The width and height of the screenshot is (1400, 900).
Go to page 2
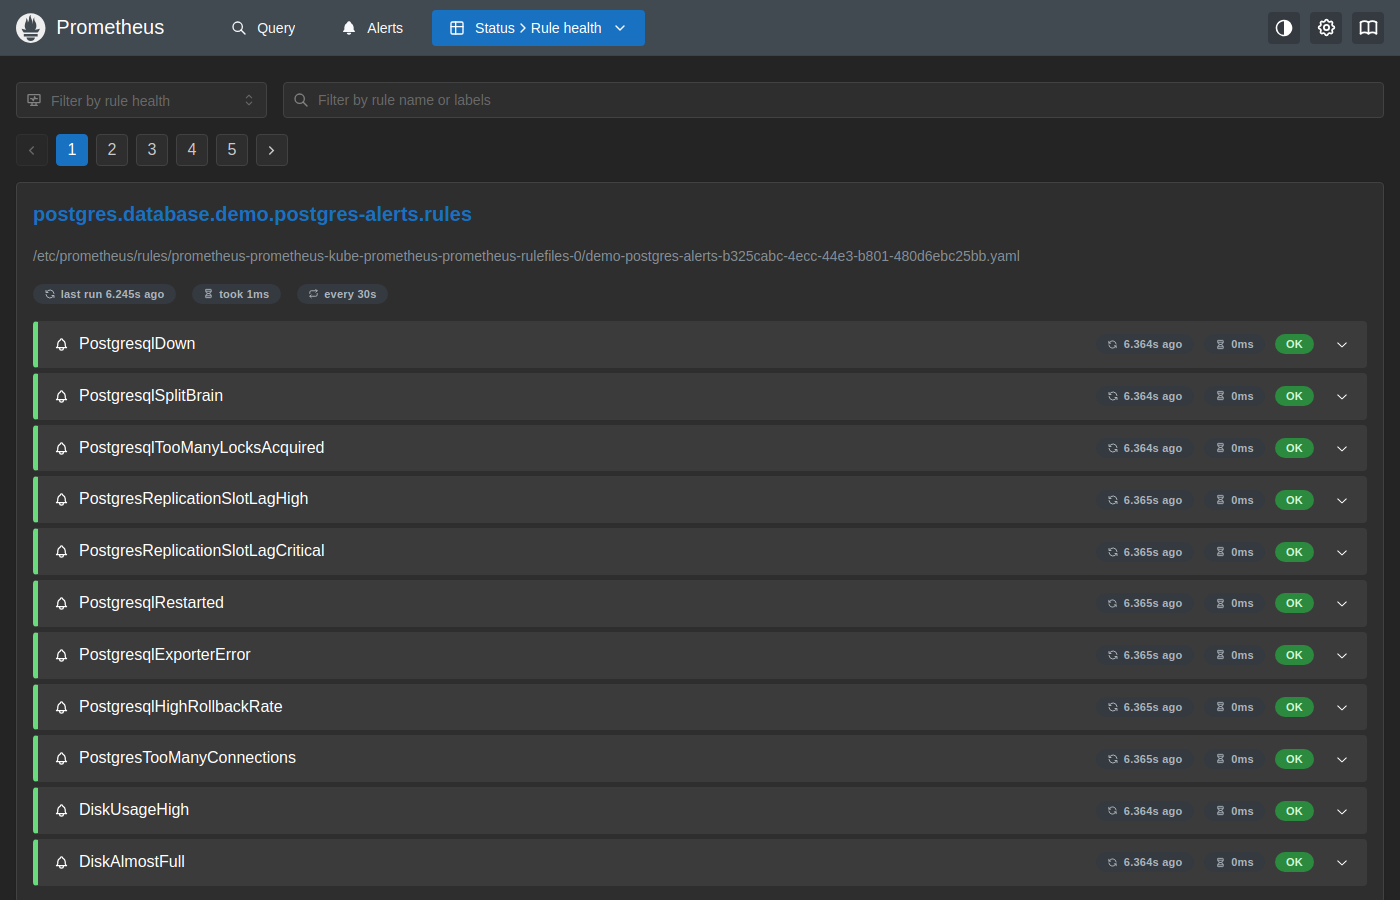point(112,150)
